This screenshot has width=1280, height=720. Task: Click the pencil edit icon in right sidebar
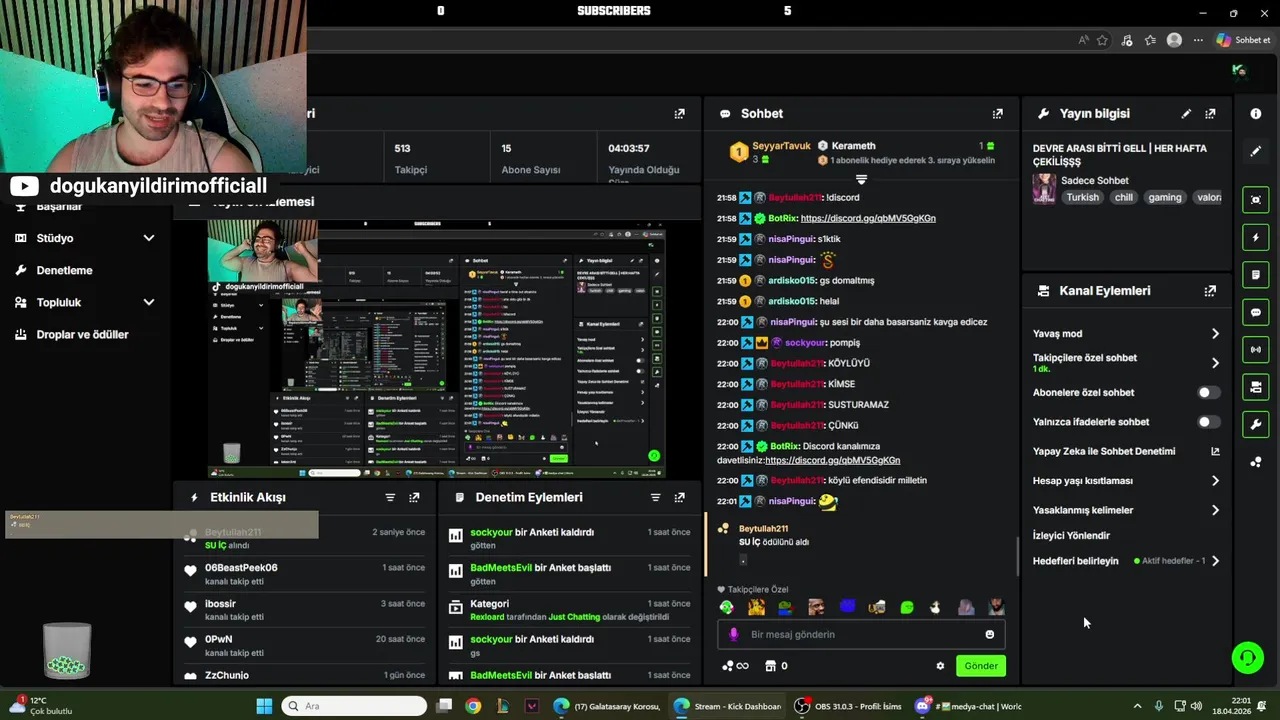[1256, 151]
